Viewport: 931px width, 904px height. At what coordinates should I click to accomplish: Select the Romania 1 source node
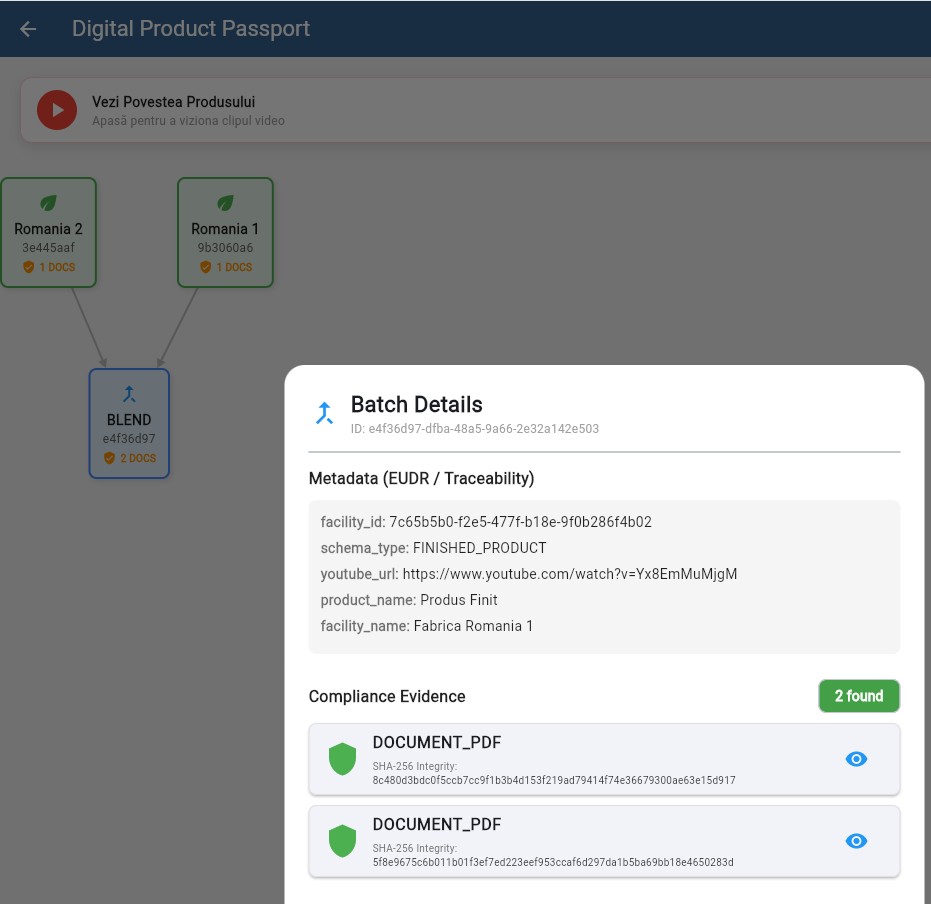(226, 233)
